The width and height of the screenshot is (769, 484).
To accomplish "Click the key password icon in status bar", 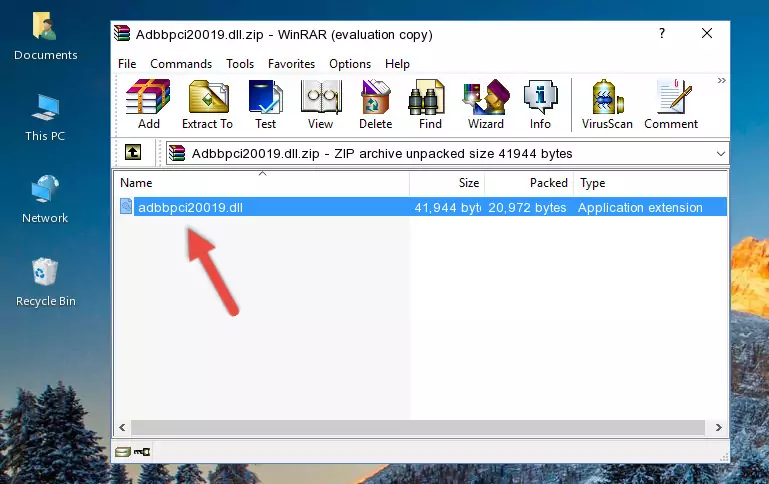I will tap(142, 452).
